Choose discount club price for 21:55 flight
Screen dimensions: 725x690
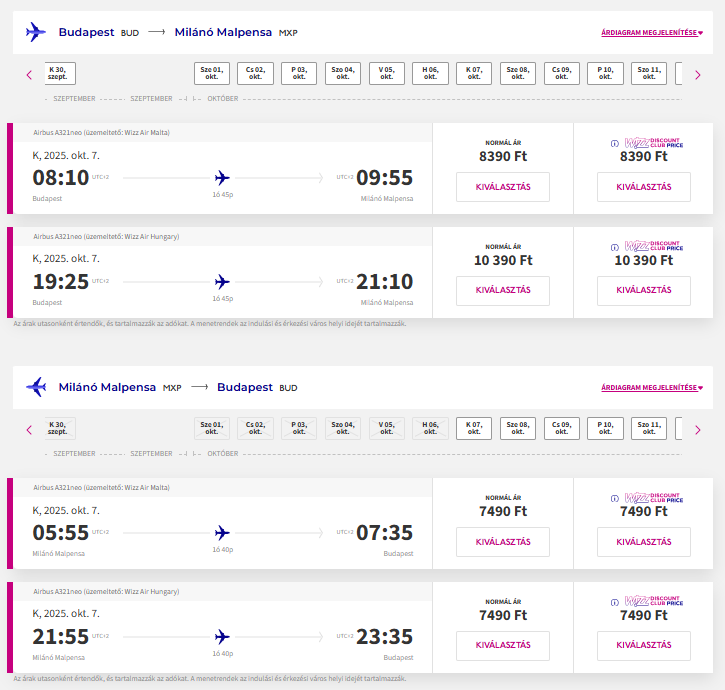(643, 645)
